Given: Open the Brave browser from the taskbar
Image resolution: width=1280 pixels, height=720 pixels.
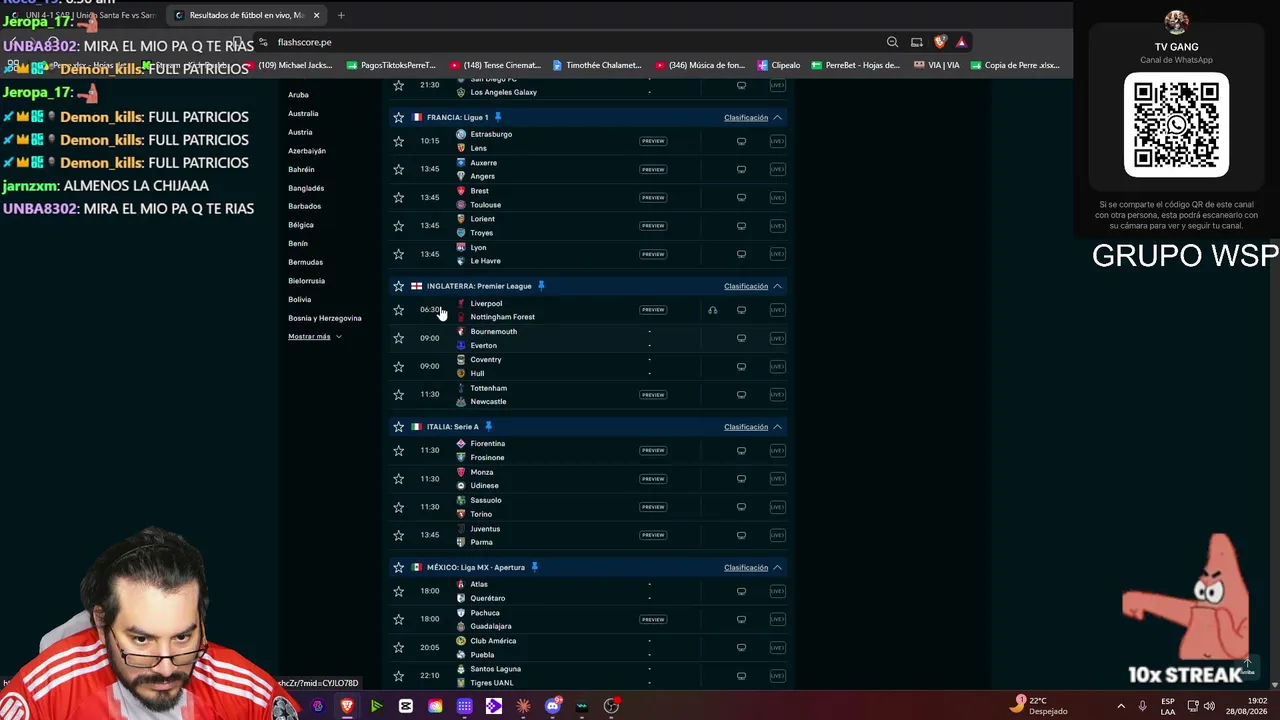Looking at the screenshot, I should (347, 706).
